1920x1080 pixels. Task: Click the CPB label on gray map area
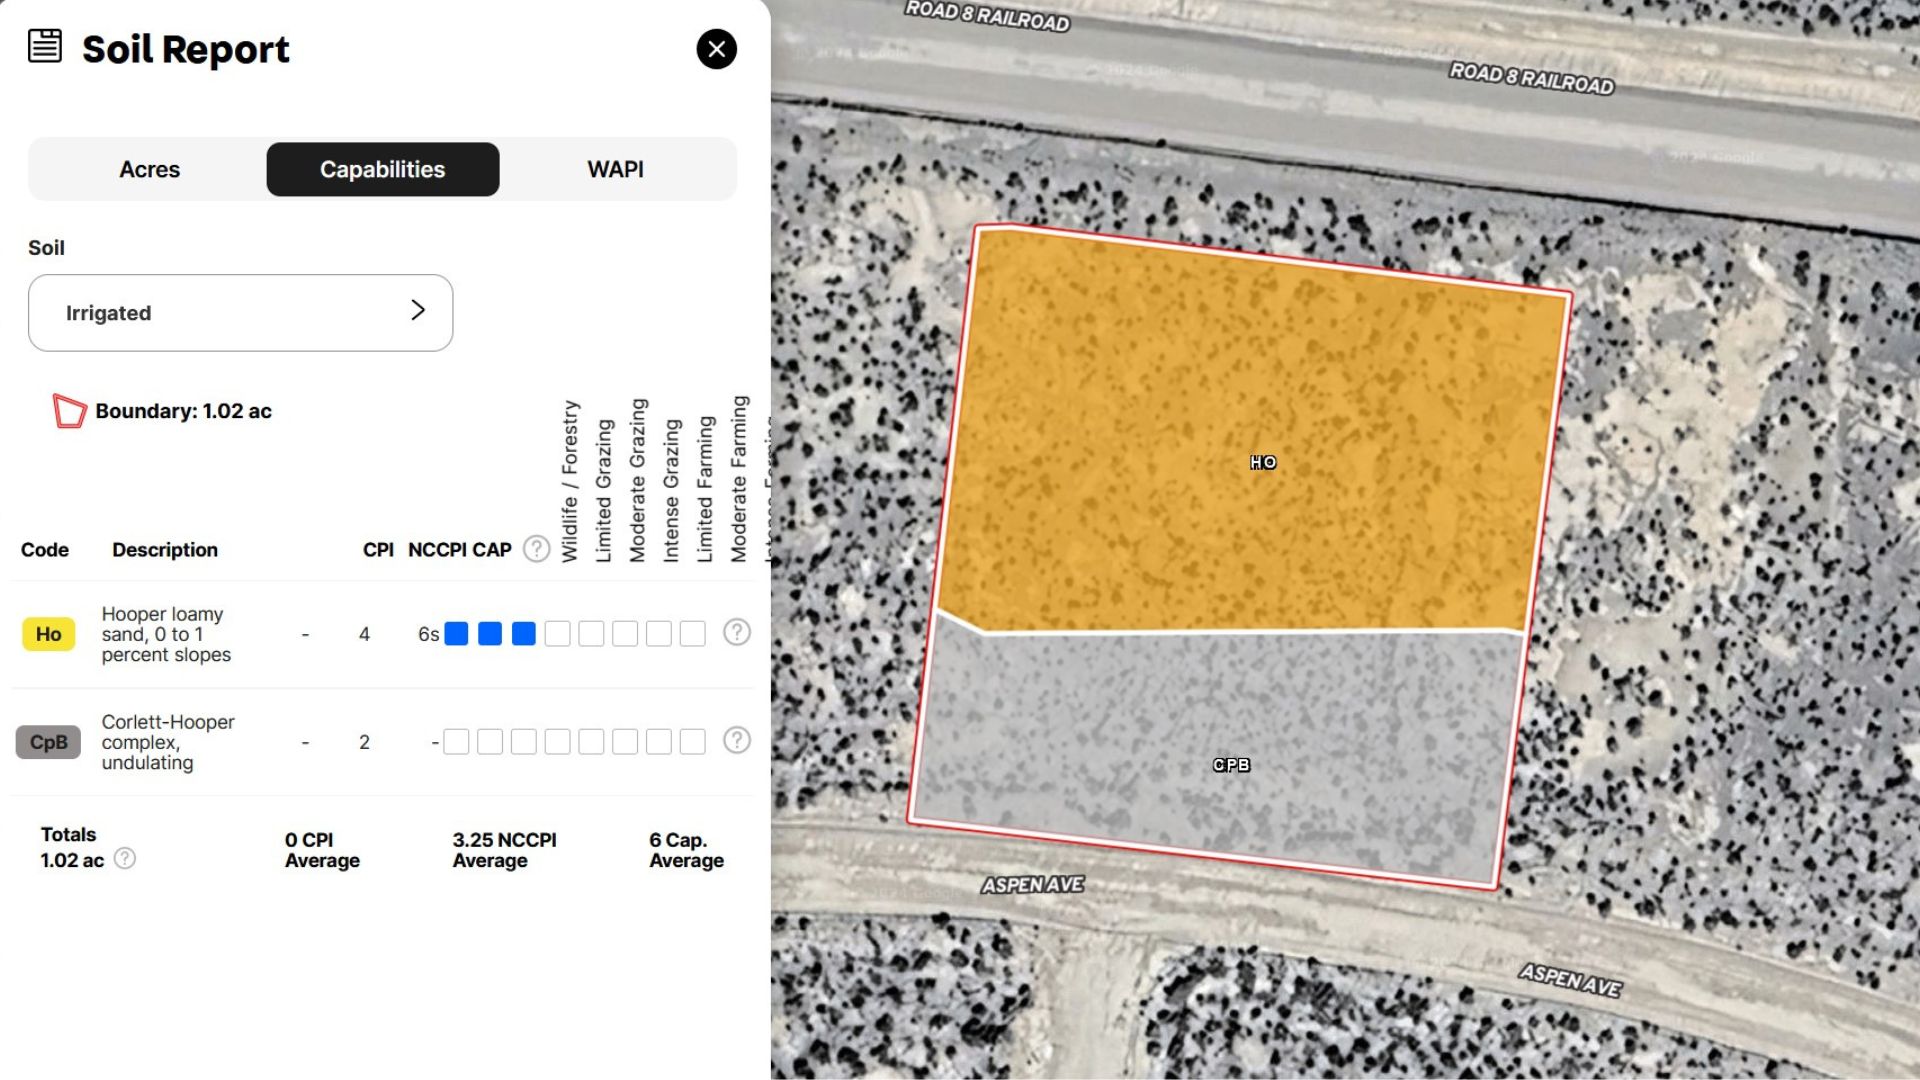tap(1231, 765)
